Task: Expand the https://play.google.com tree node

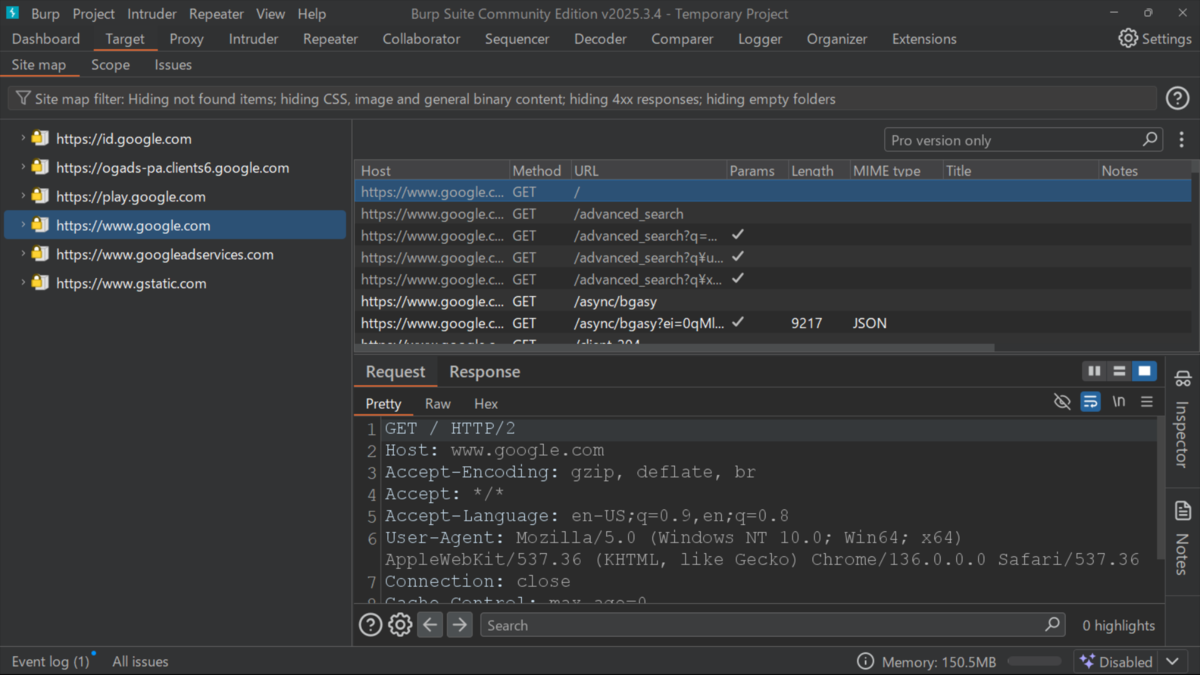Action: coord(23,197)
